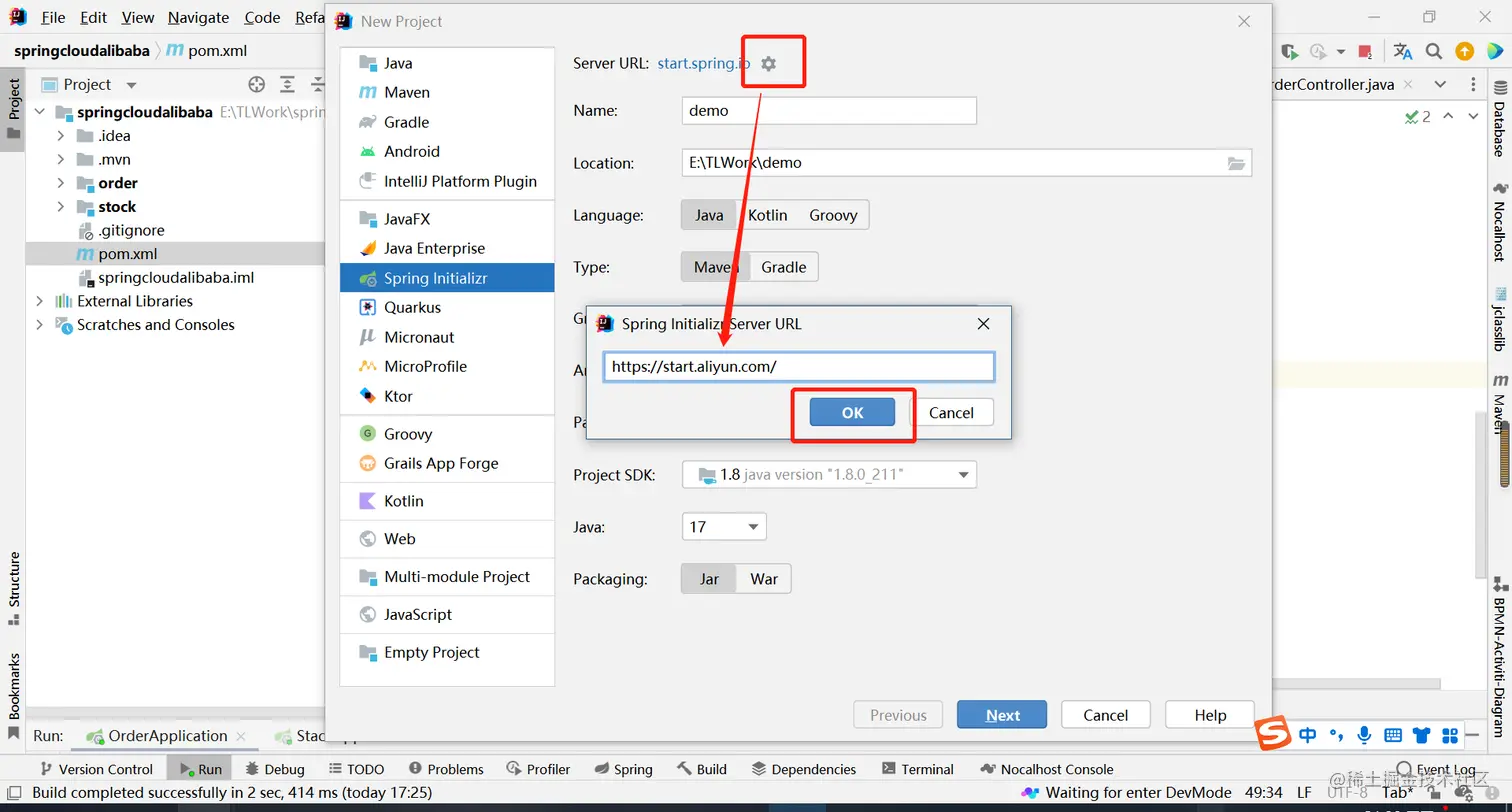Set Type to Gradle
The width and height of the screenshot is (1512, 812).
(x=784, y=267)
